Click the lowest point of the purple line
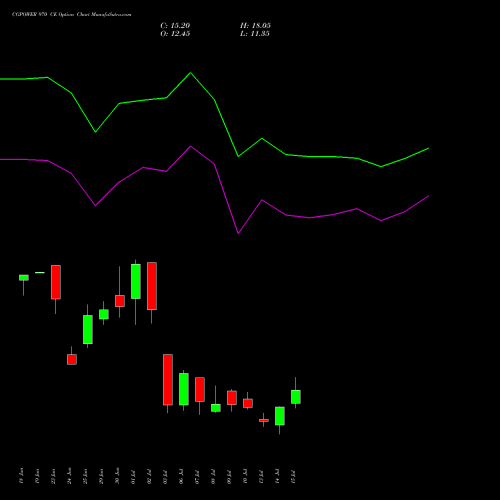500x500 pixels. click(238, 233)
